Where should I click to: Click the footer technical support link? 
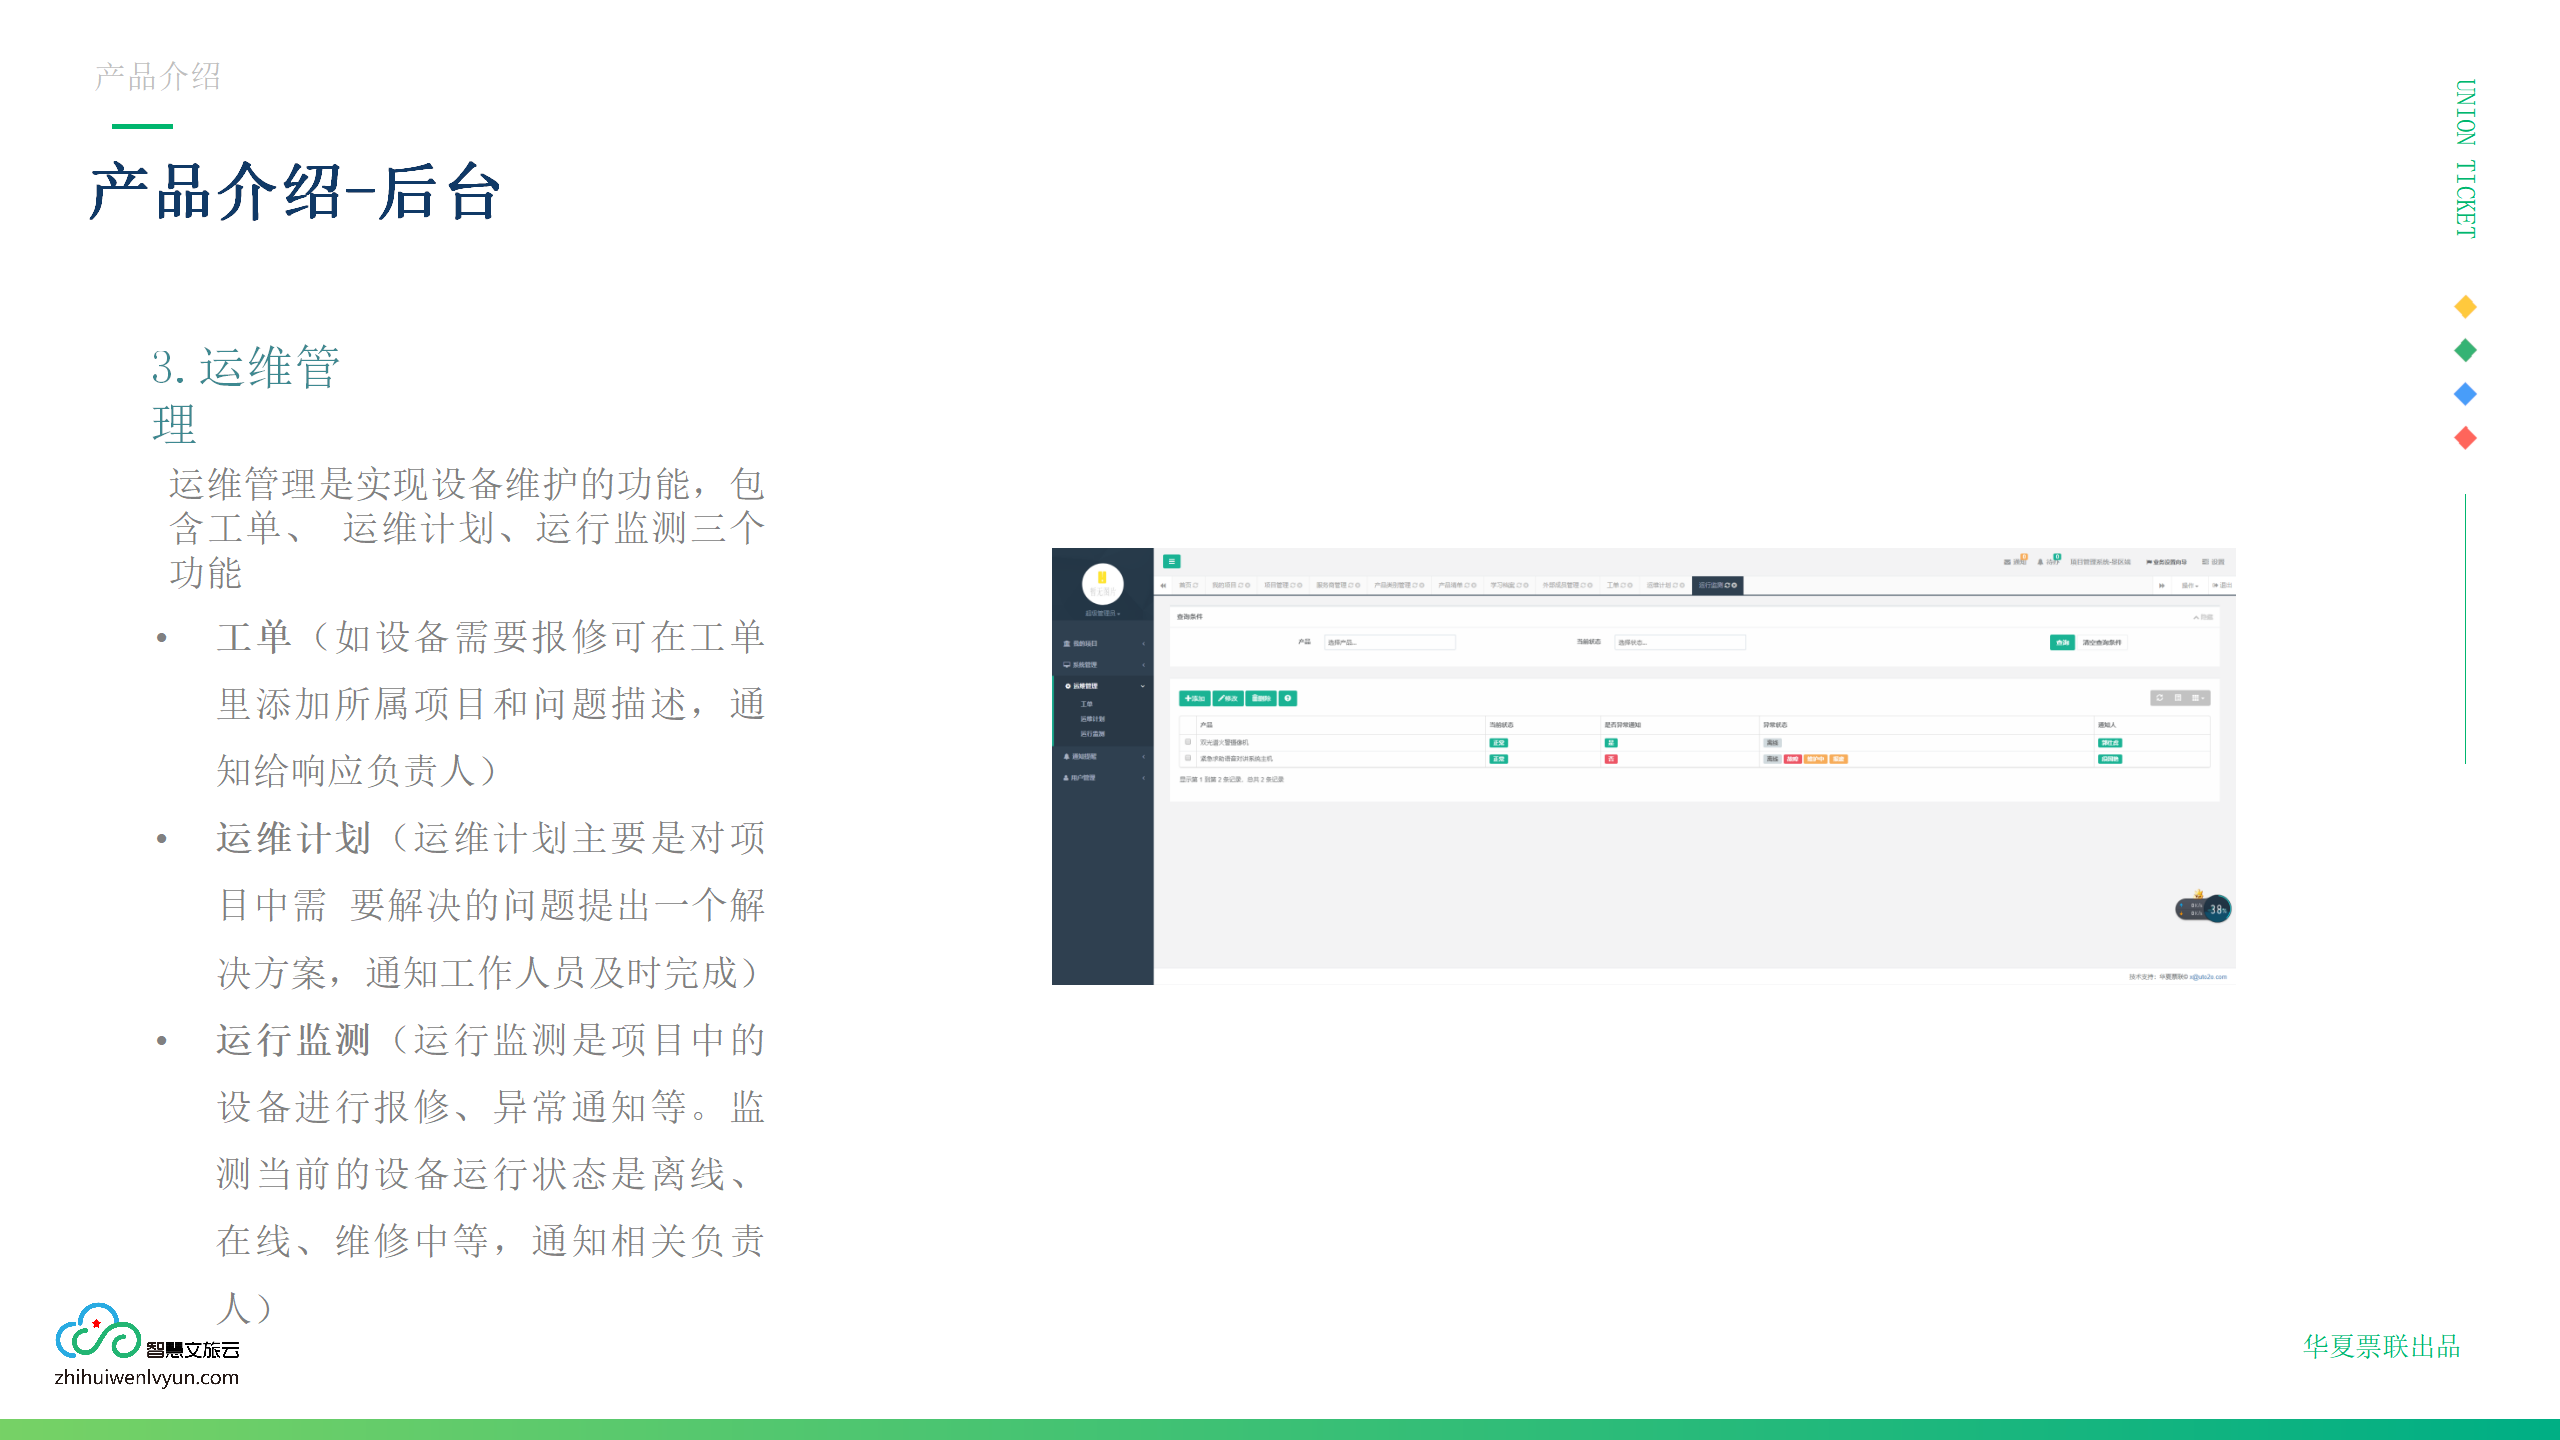pos(2208,977)
